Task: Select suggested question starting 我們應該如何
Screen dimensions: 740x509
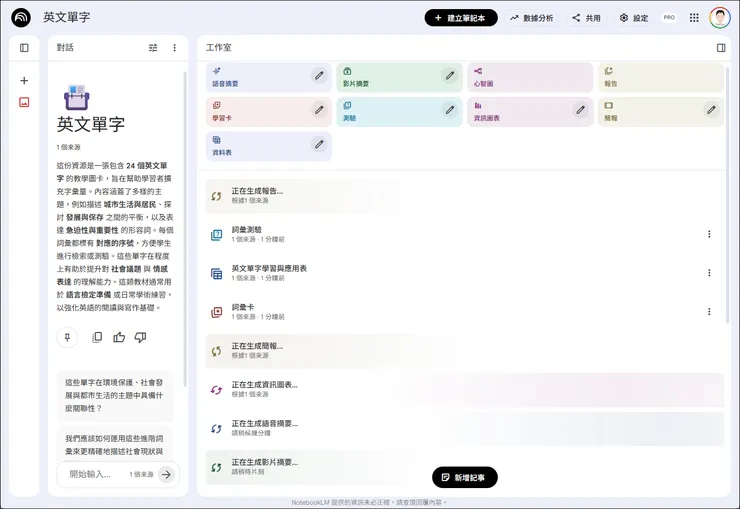Action: tap(115, 444)
